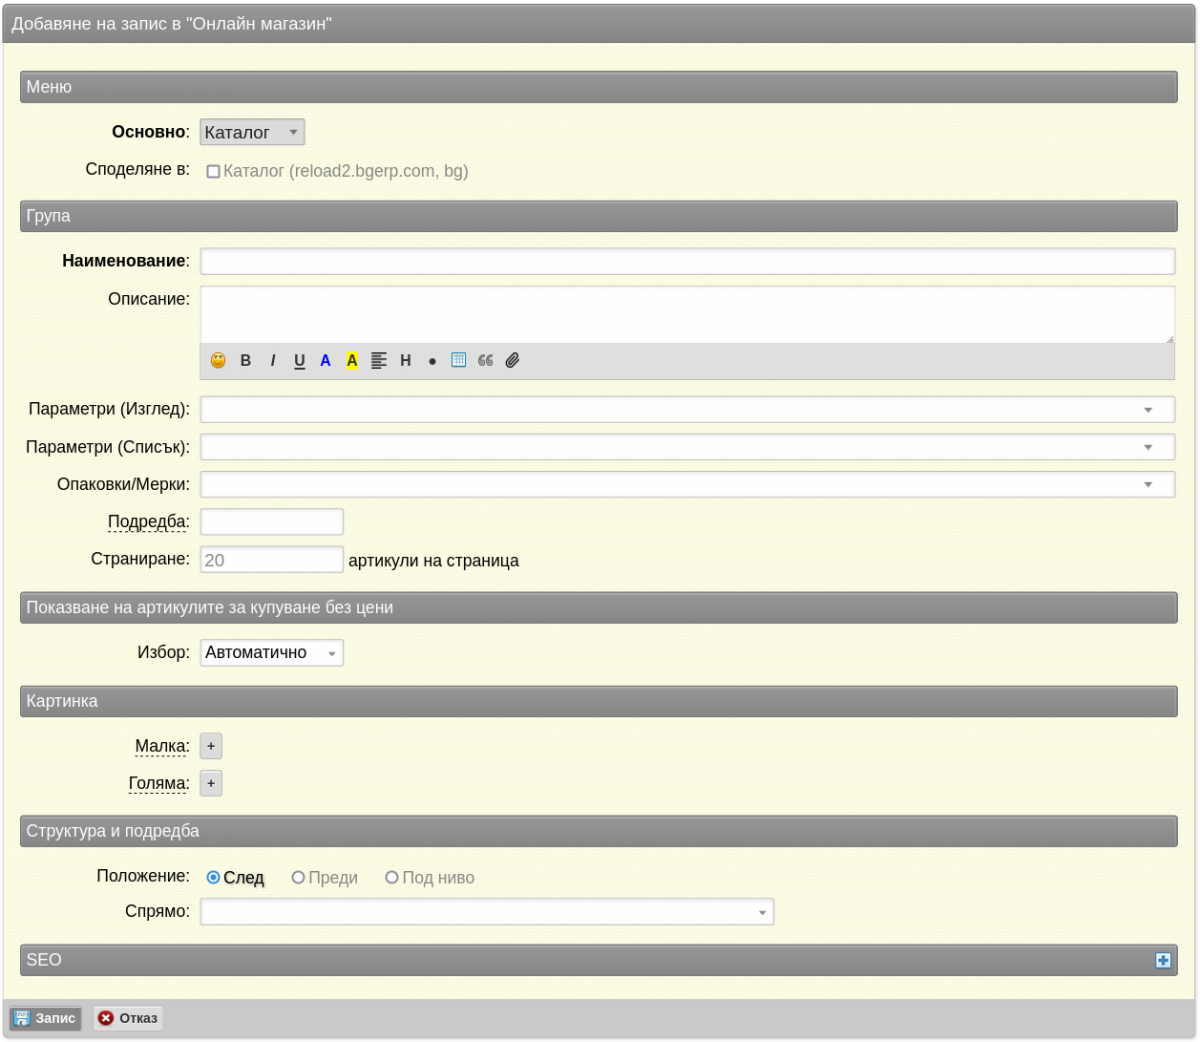
Task: Cancel with the Отказ button
Action: tap(128, 1018)
